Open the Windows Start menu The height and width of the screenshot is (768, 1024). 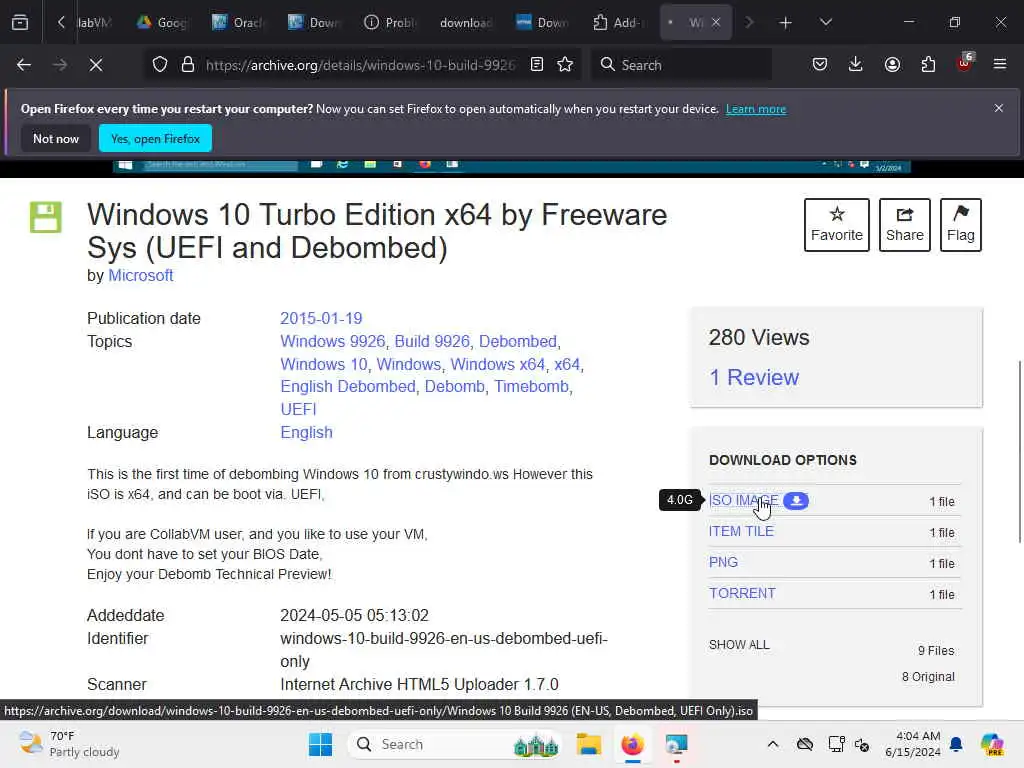click(320, 744)
